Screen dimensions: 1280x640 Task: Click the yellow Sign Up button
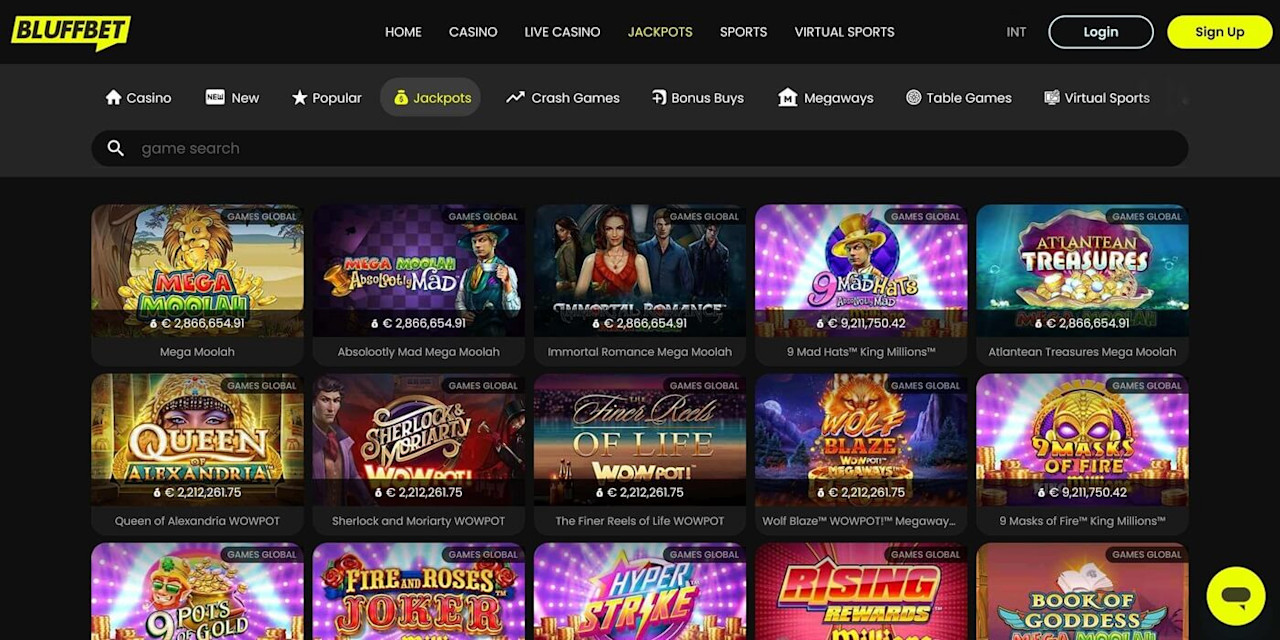click(1219, 32)
